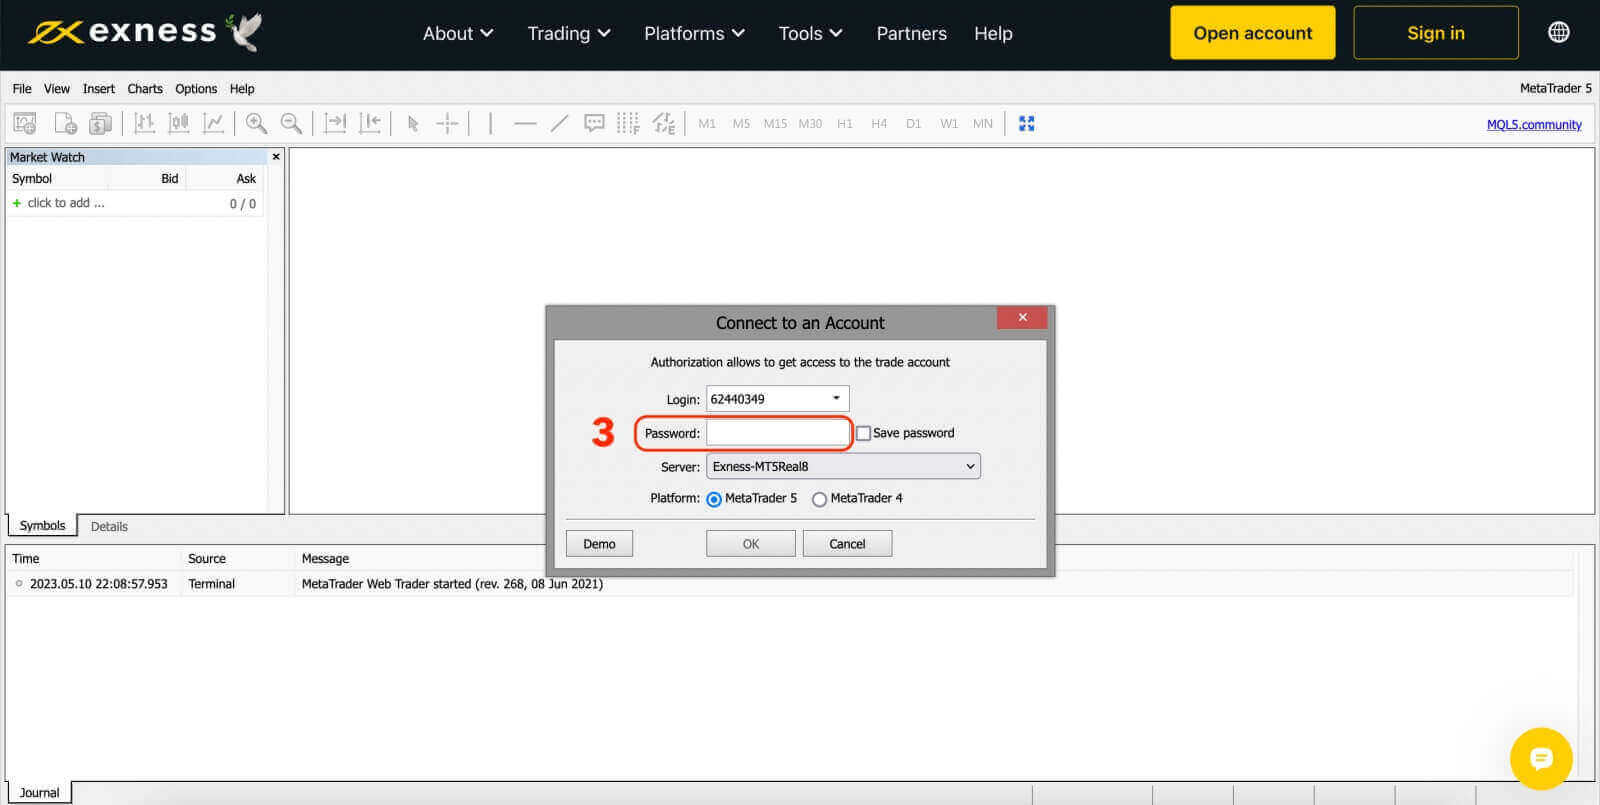Click the zoom in magnifier icon
Screen dimensions: 1600x805
(x=256, y=123)
